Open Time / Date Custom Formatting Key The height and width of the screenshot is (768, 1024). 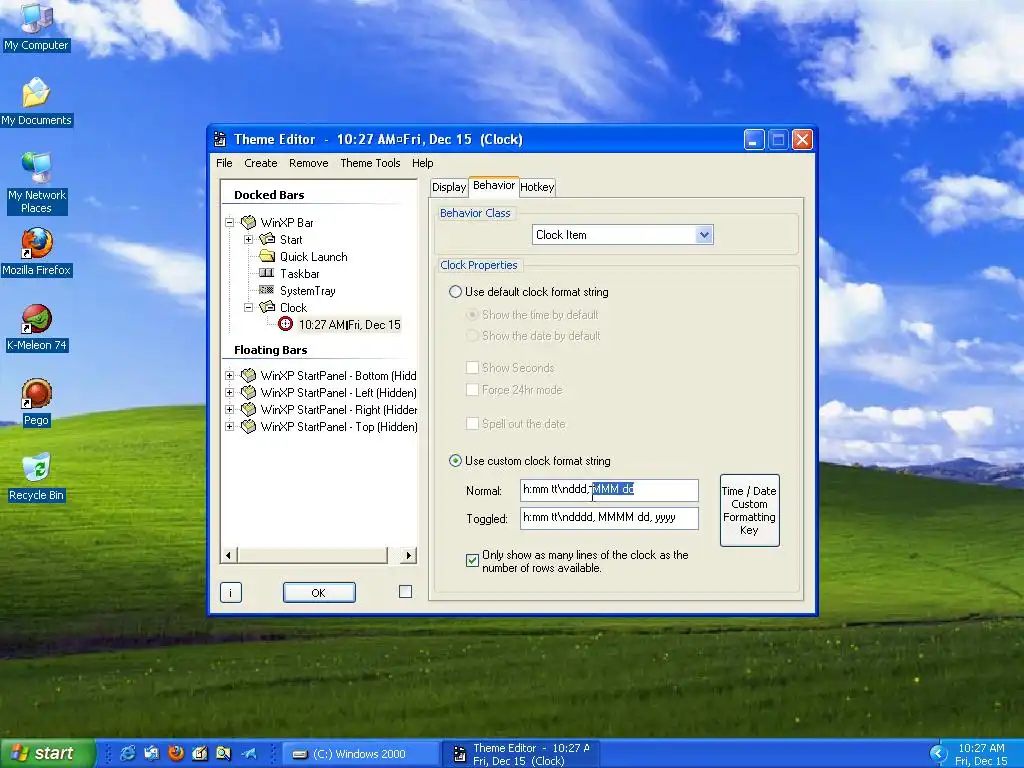749,510
